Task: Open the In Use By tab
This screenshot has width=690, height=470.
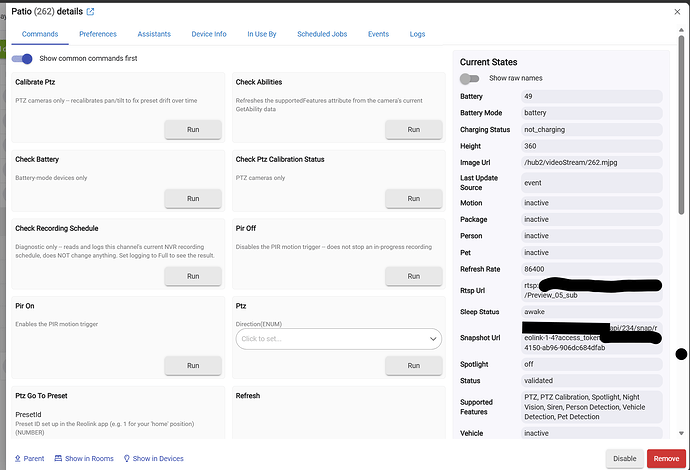Action: 262,34
